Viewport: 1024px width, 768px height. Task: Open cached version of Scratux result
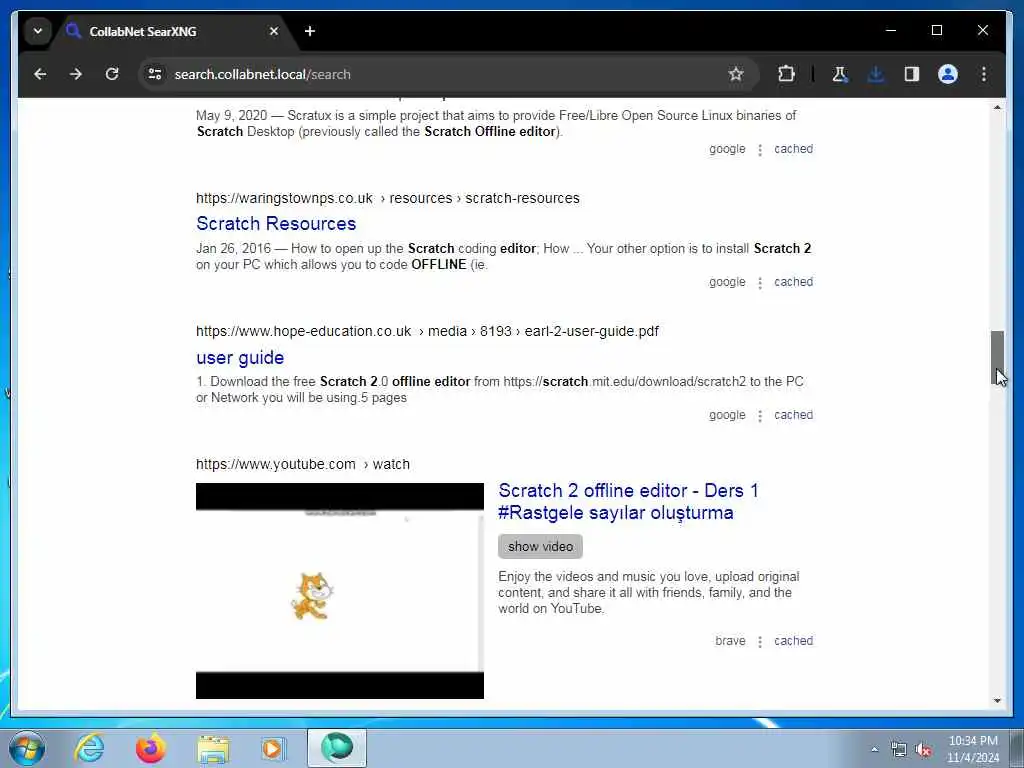793,149
